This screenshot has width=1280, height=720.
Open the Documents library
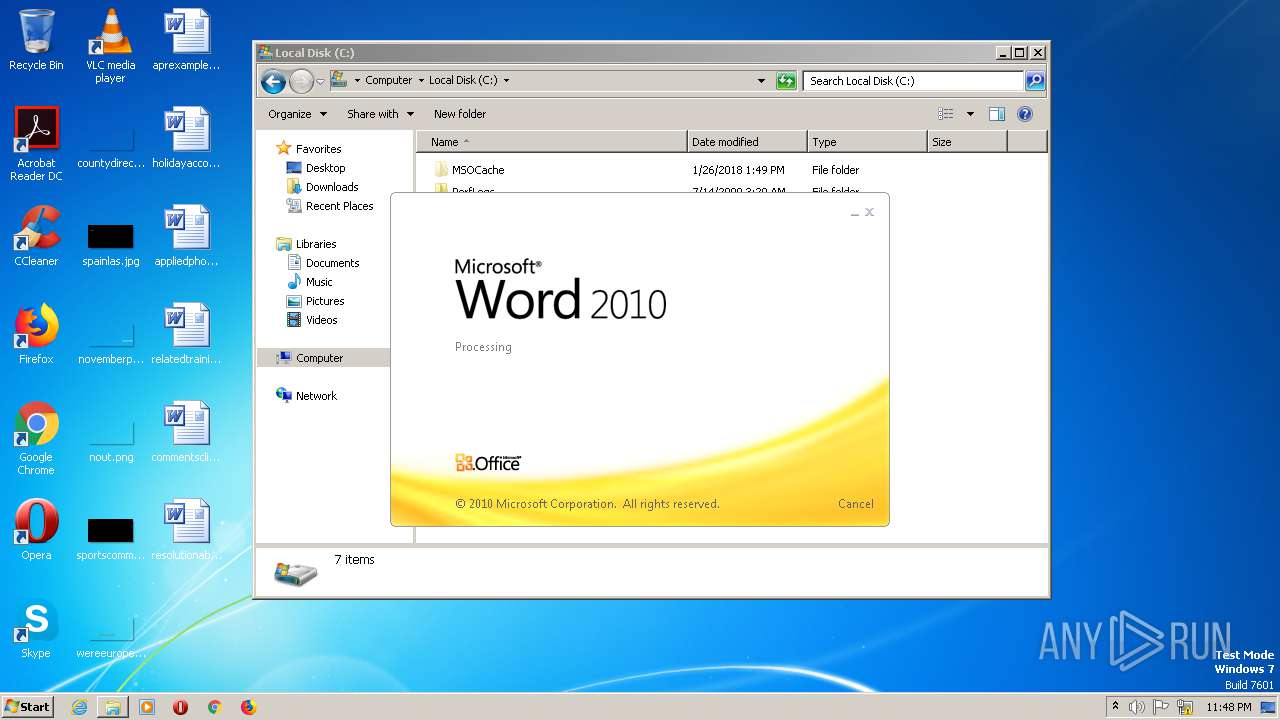(x=332, y=263)
